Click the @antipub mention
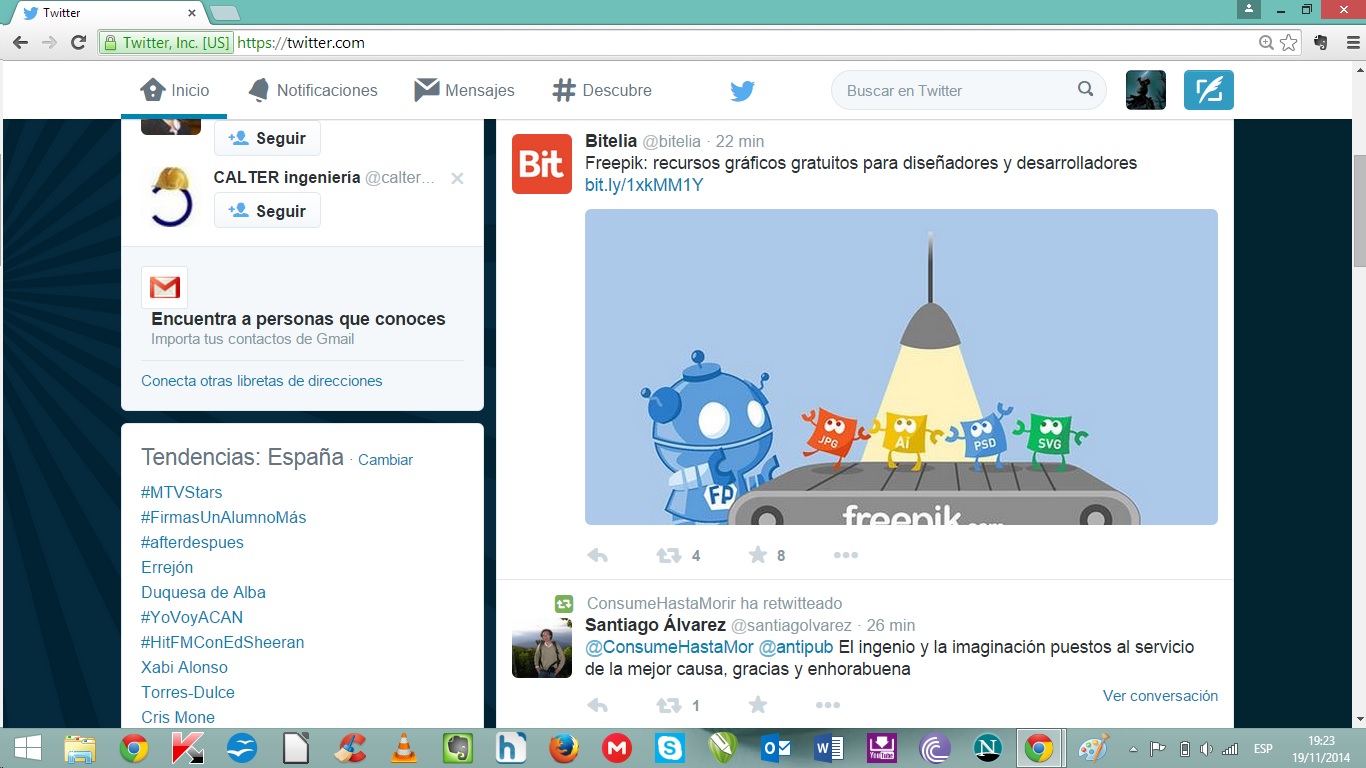 coord(796,647)
